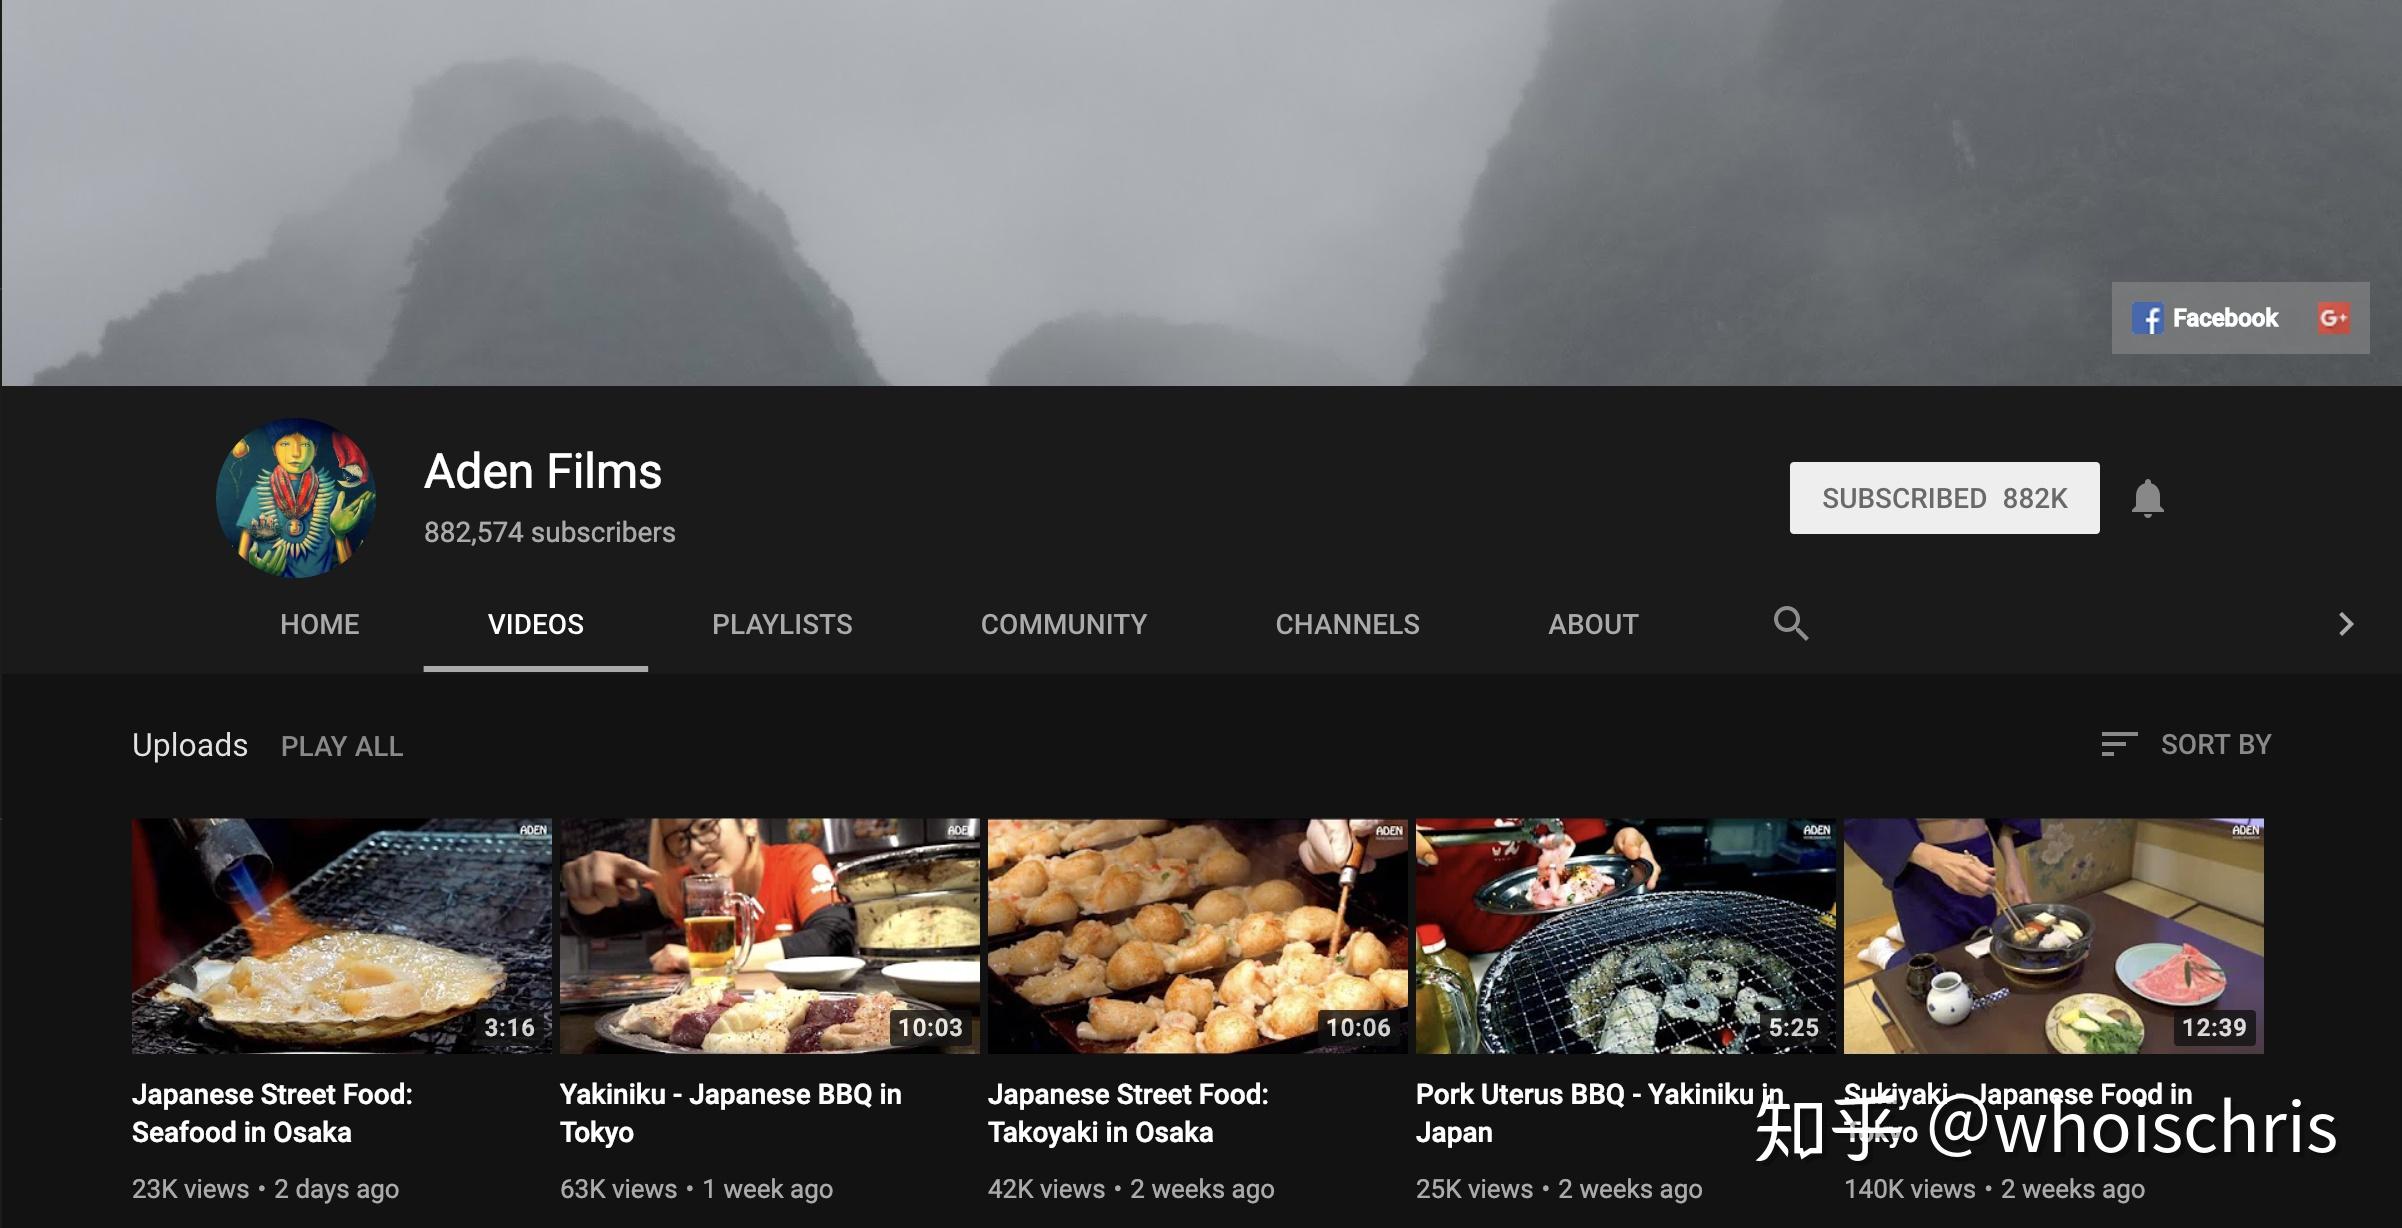Open the COMMUNITY tab

click(x=1063, y=624)
